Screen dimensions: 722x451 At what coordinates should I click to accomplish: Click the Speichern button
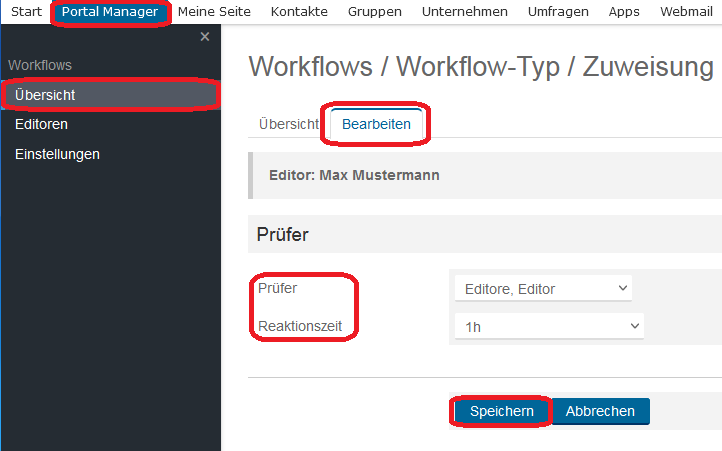pyautogui.click(x=501, y=411)
